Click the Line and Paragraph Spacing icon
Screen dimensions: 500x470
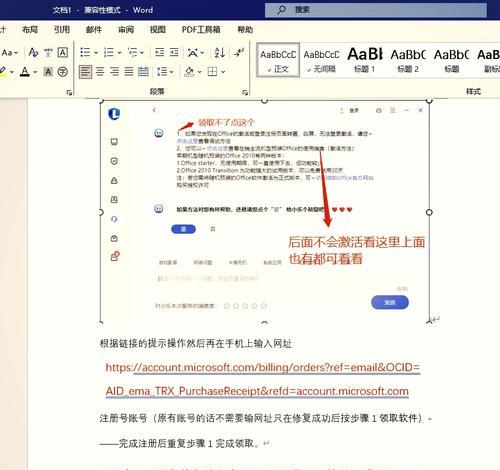[x=162, y=72]
